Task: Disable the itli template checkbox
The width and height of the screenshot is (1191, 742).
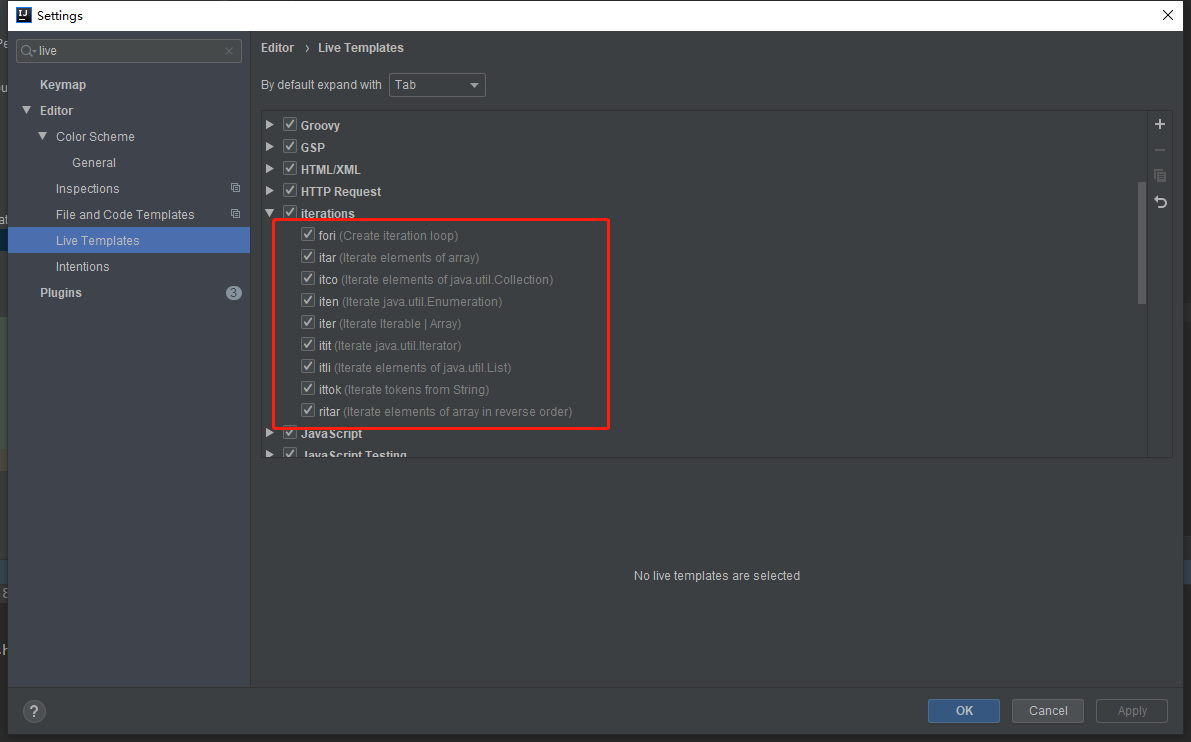Action: (x=308, y=367)
